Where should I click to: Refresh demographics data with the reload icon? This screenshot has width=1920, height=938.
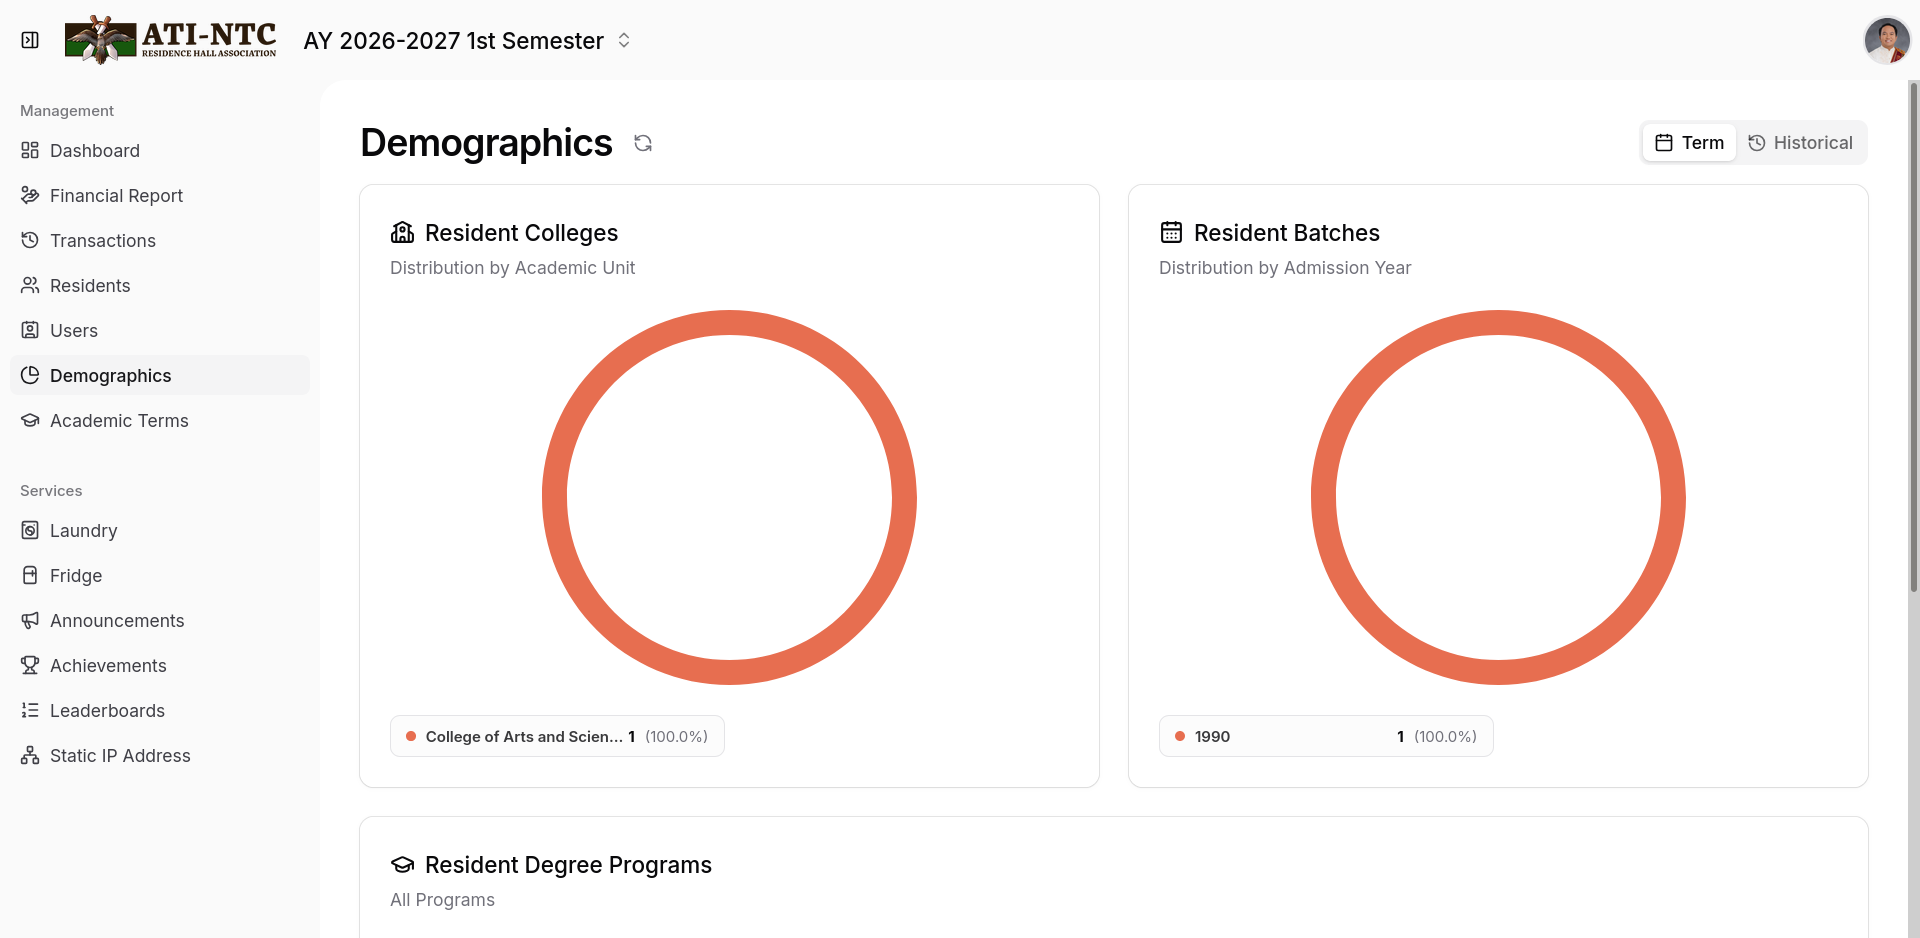[x=643, y=143]
